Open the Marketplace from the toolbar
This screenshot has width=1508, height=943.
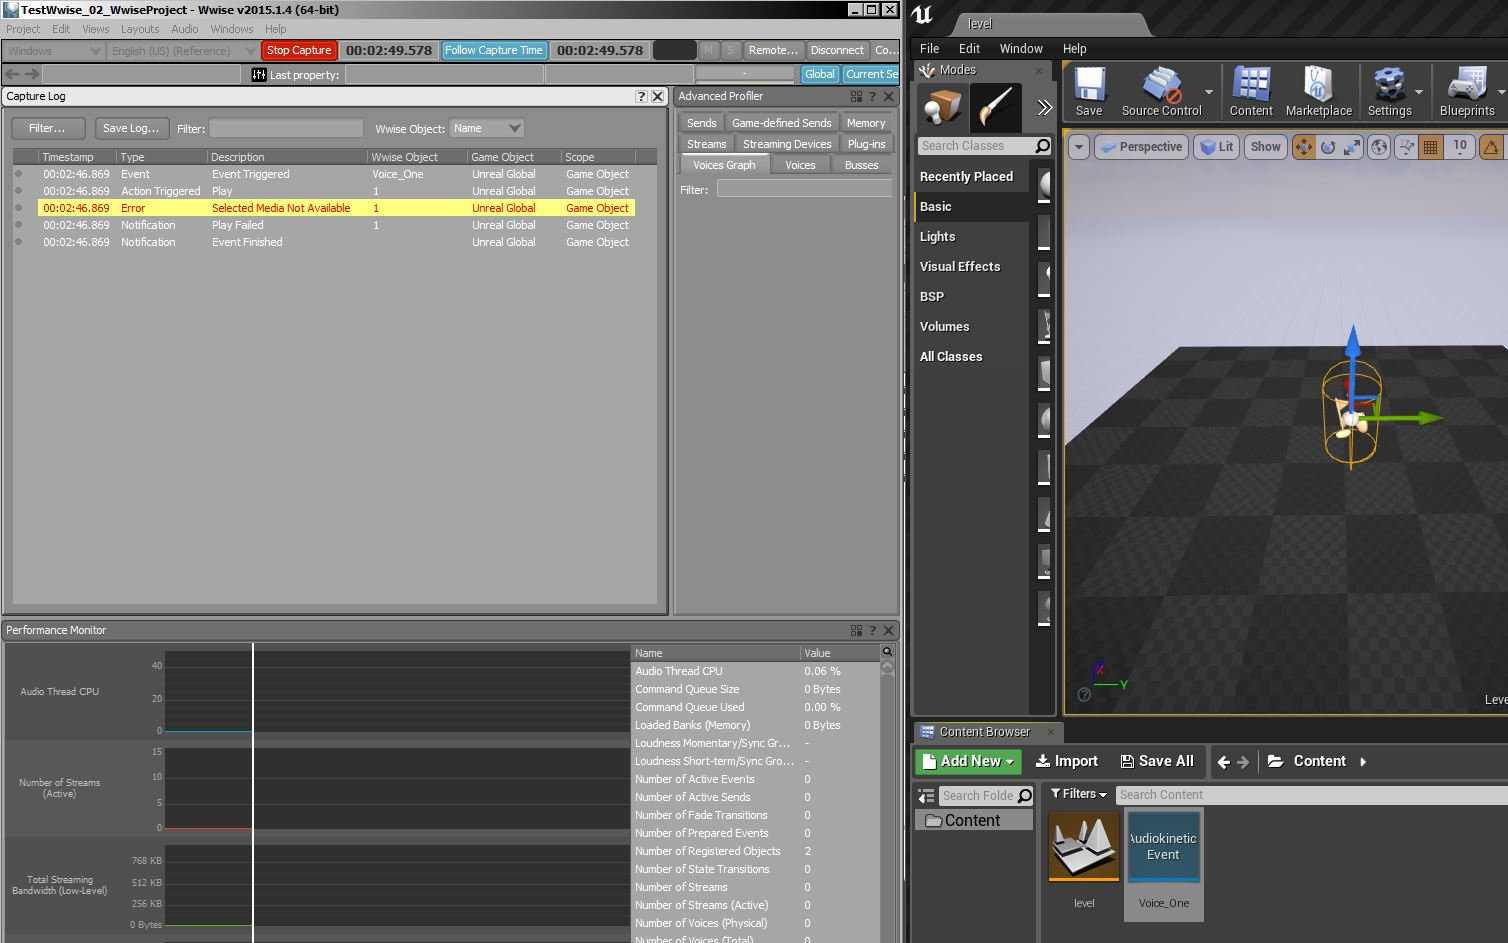1318,92
